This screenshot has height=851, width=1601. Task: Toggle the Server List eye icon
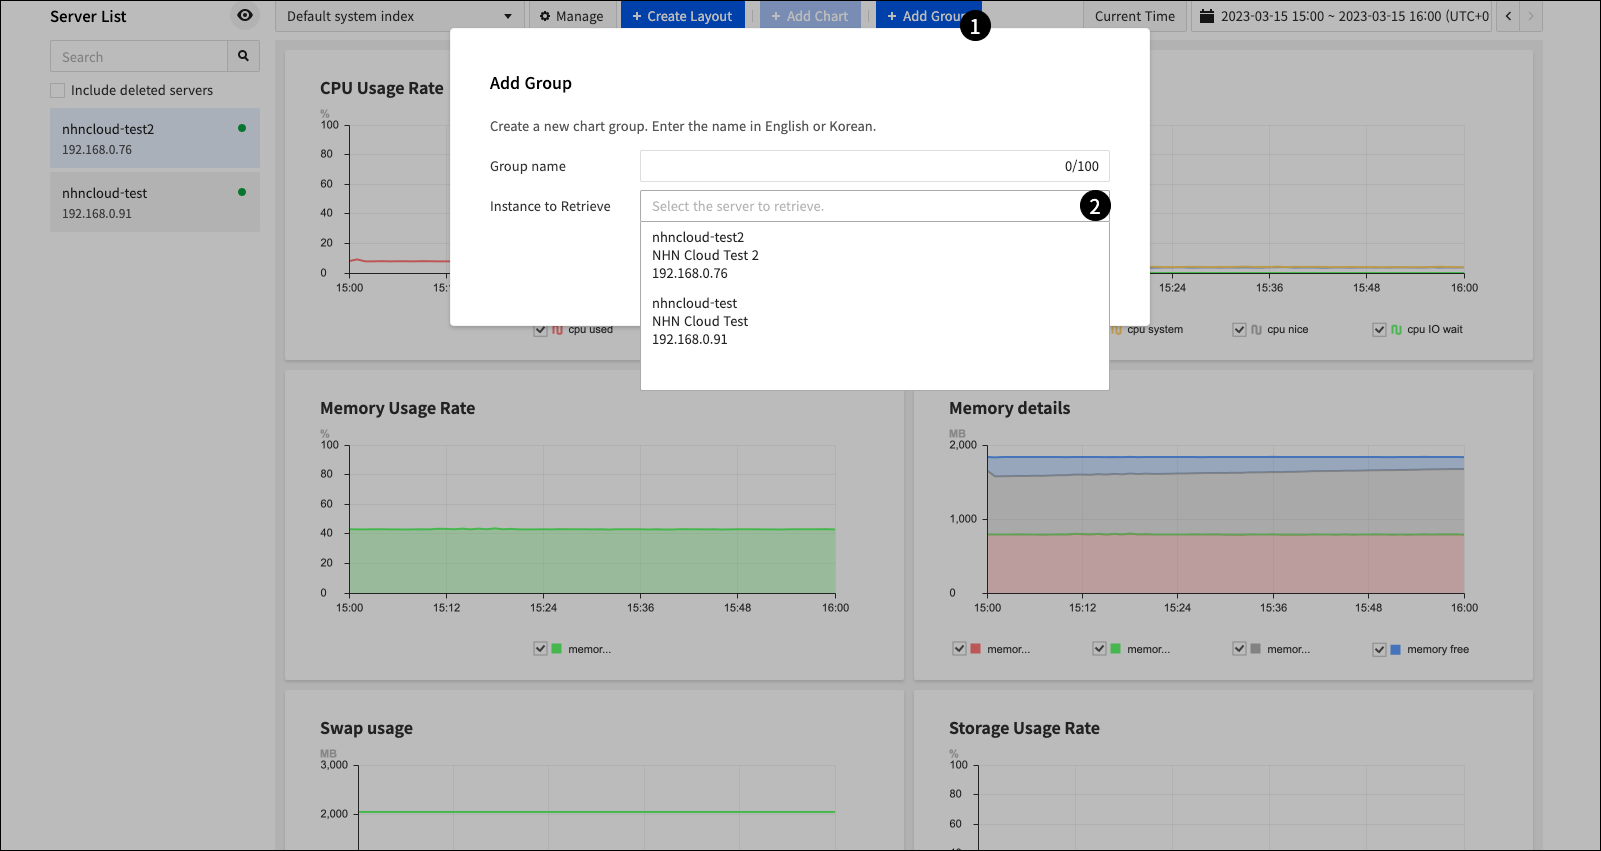click(245, 16)
